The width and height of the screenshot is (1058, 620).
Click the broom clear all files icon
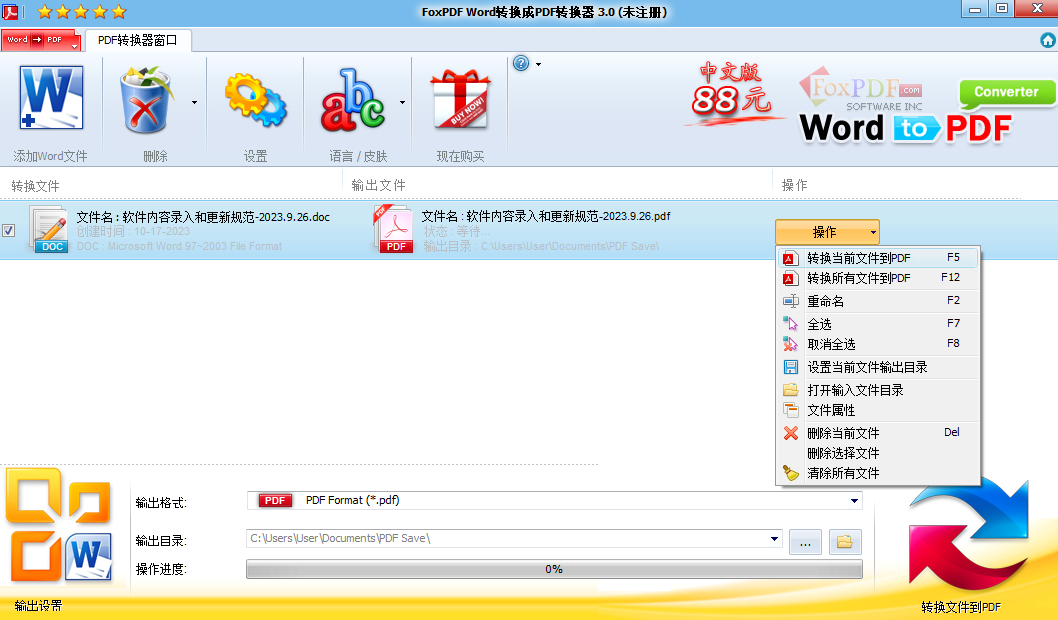coord(791,473)
